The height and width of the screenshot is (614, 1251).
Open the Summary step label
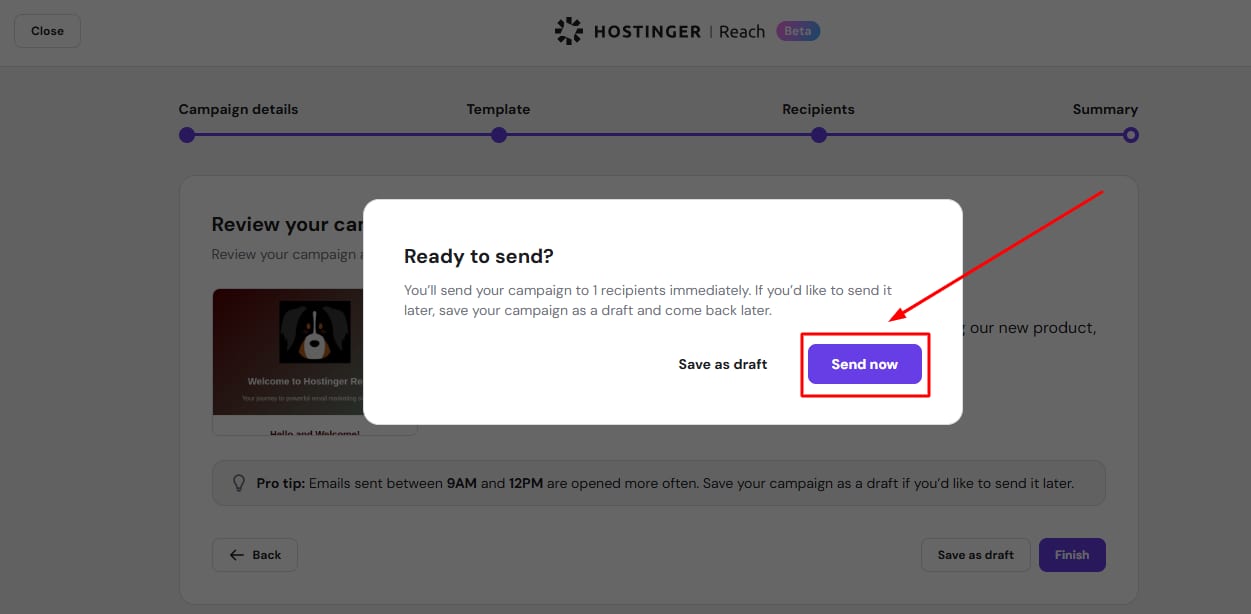pos(1105,109)
